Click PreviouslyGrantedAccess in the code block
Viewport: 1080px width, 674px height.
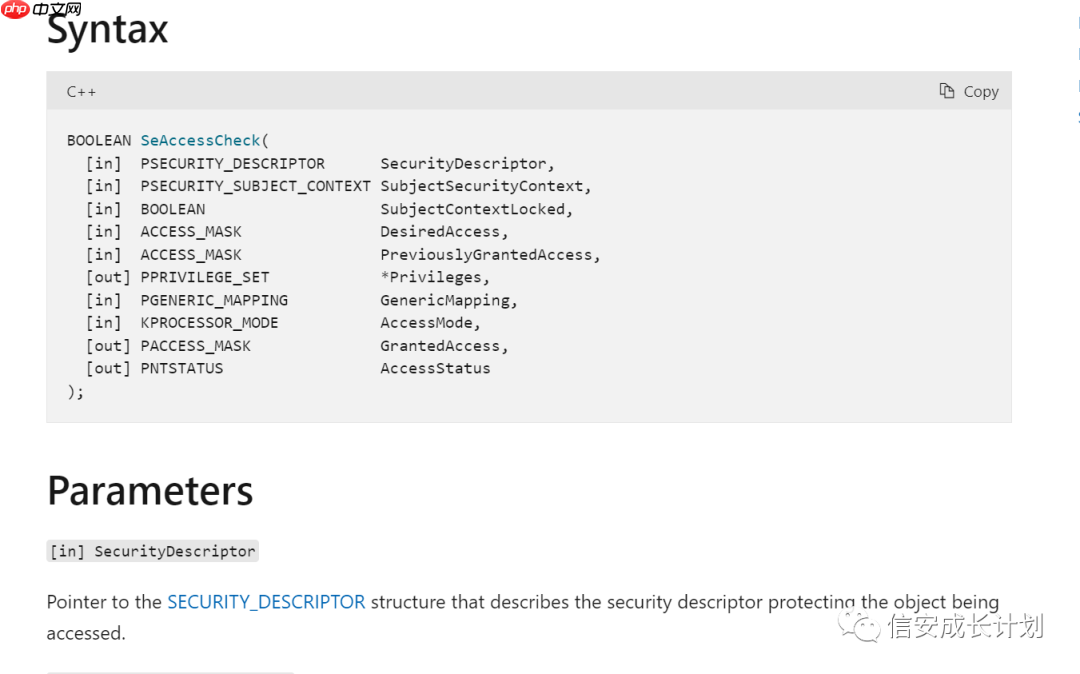[490, 255]
